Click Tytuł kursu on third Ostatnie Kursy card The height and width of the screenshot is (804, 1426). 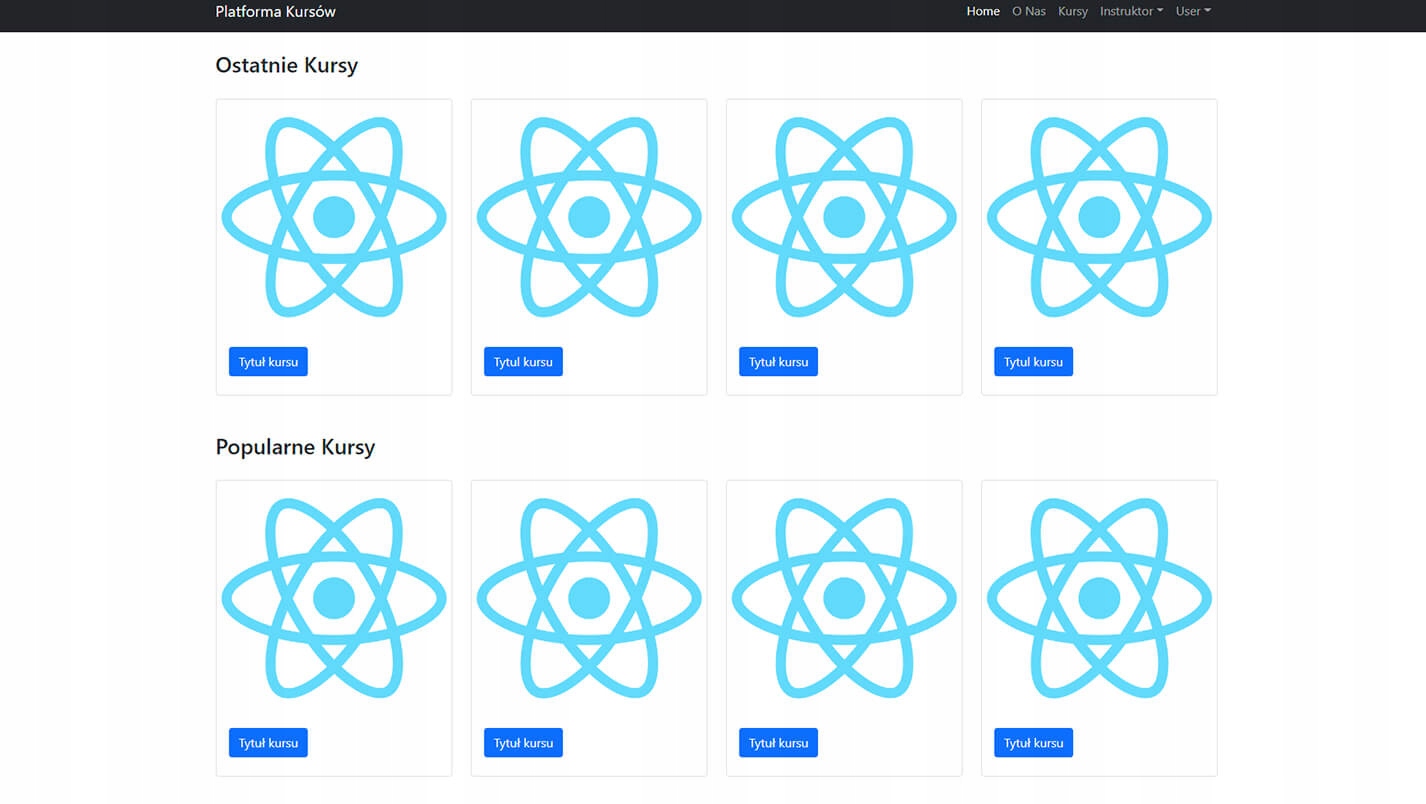778,362
